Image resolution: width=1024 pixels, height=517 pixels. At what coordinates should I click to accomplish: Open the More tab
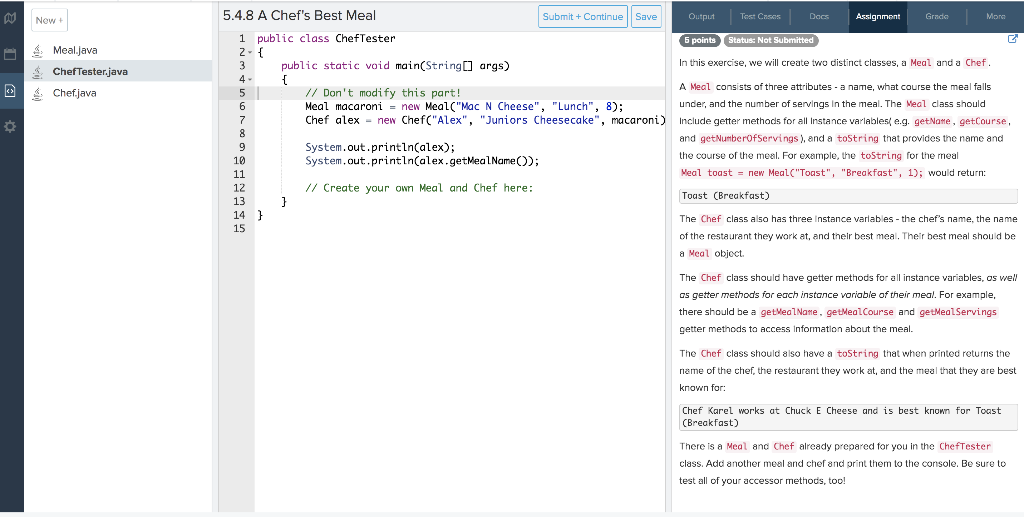coord(995,16)
